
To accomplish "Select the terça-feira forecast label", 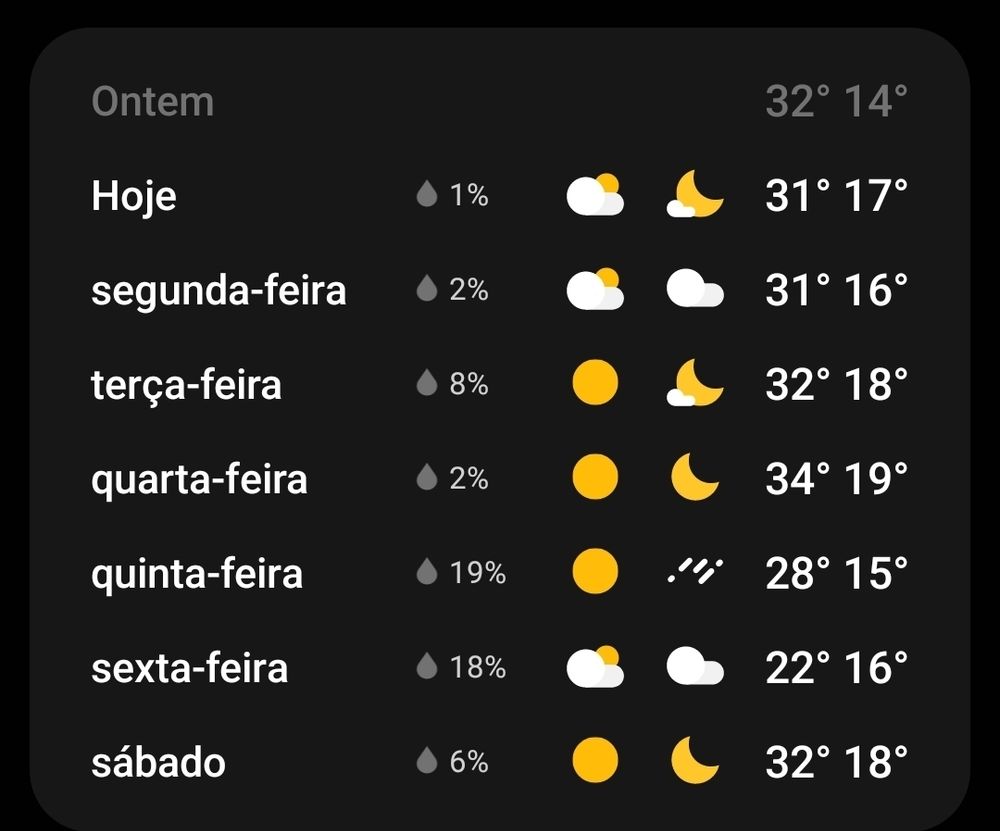I will [x=186, y=385].
